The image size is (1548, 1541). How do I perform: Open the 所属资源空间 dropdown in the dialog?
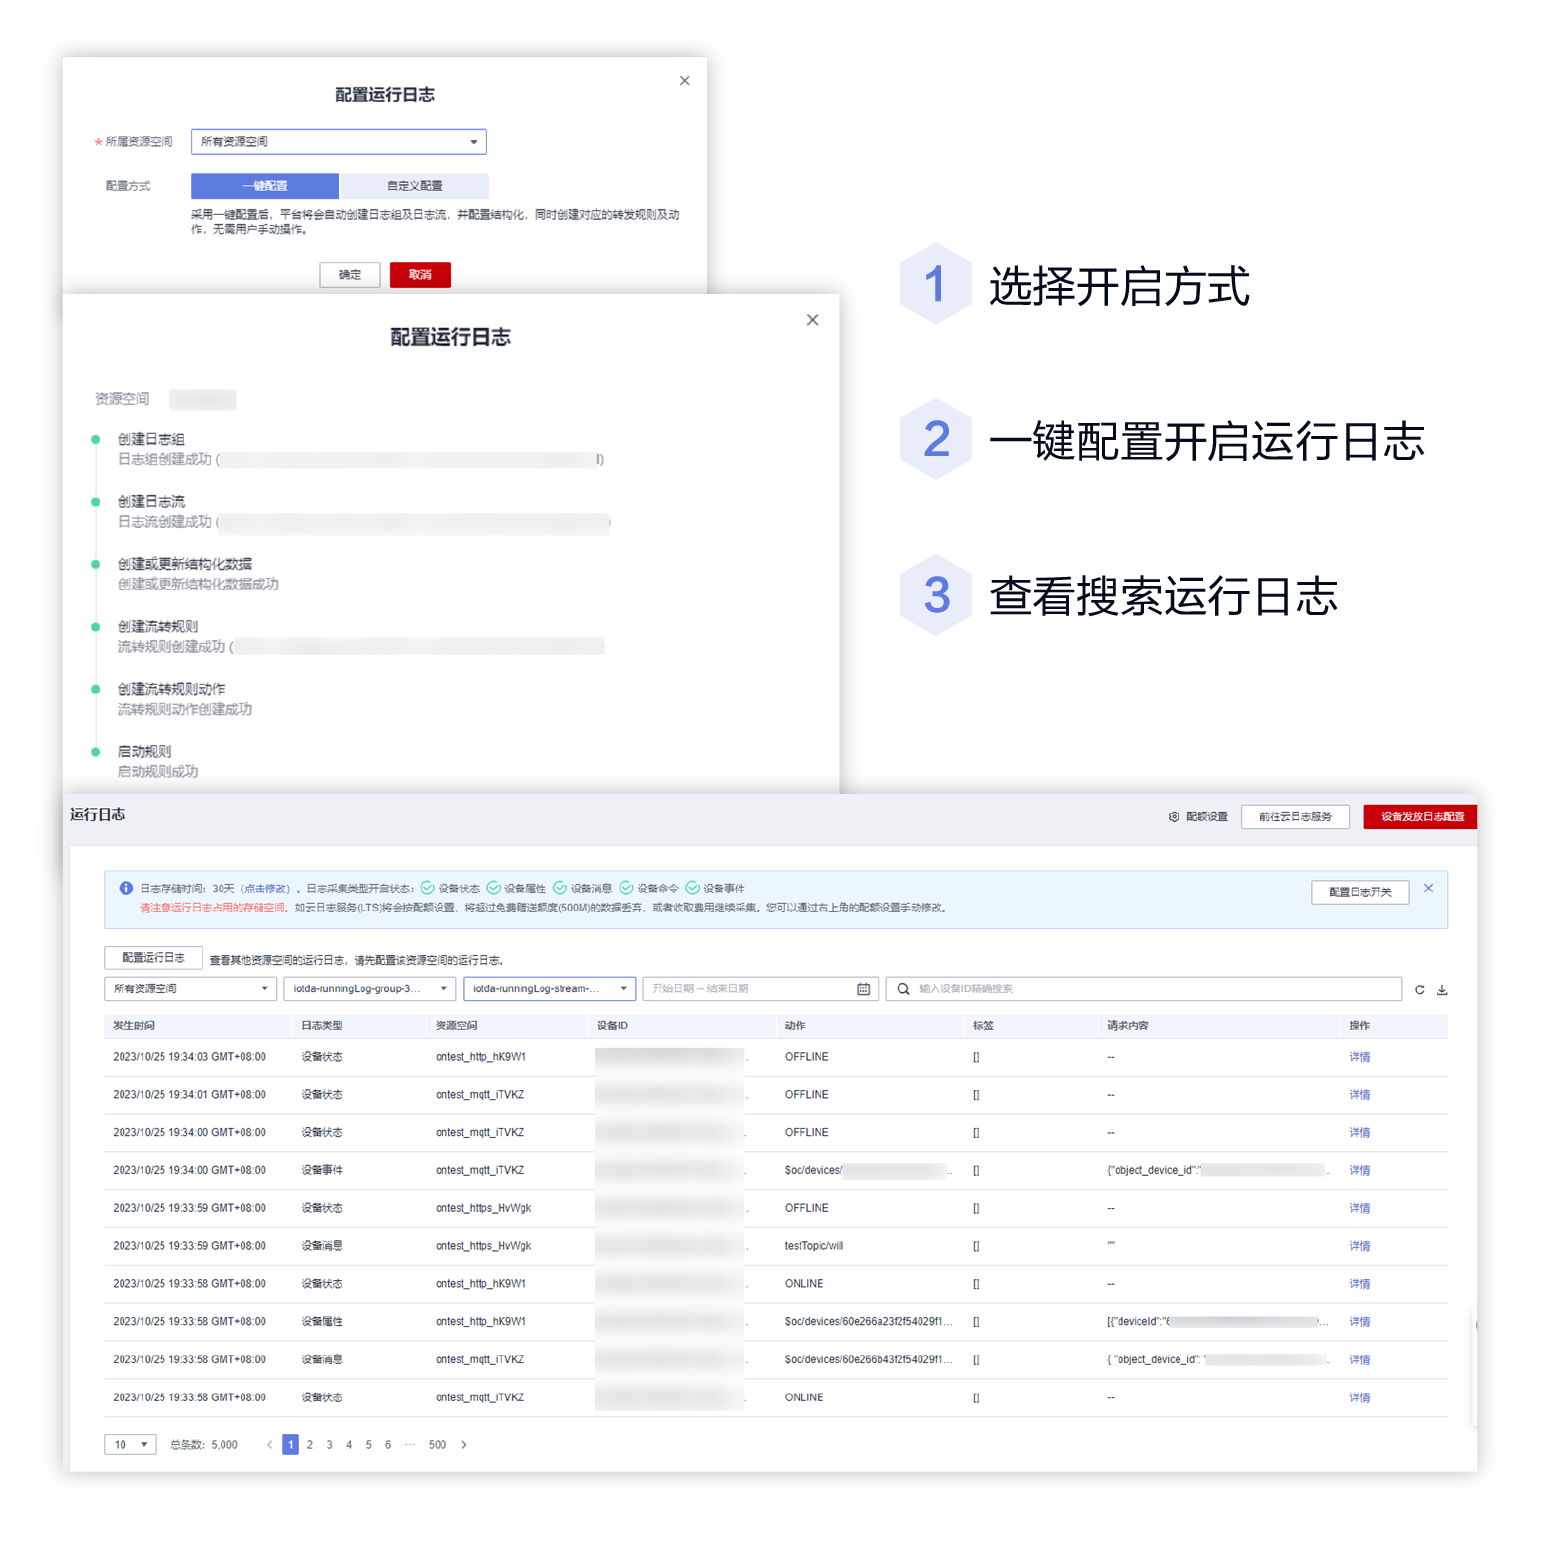(339, 142)
